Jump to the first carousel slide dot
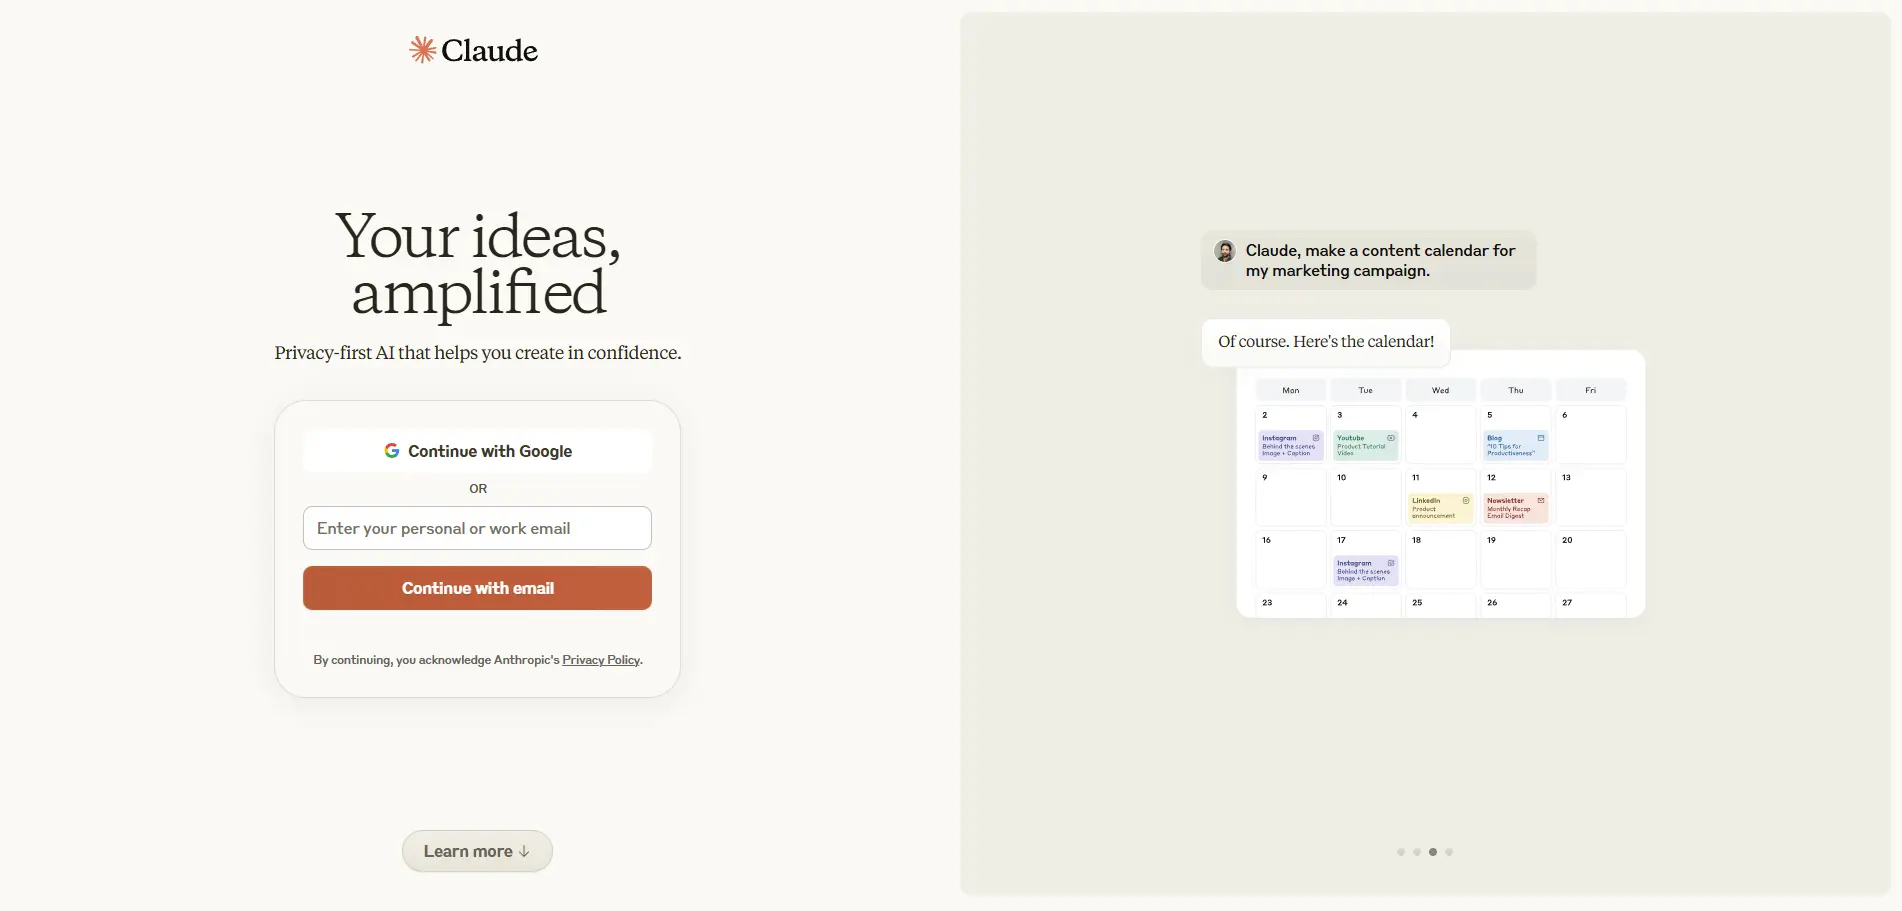The height and width of the screenshot is (911, 1902). 1401,852
